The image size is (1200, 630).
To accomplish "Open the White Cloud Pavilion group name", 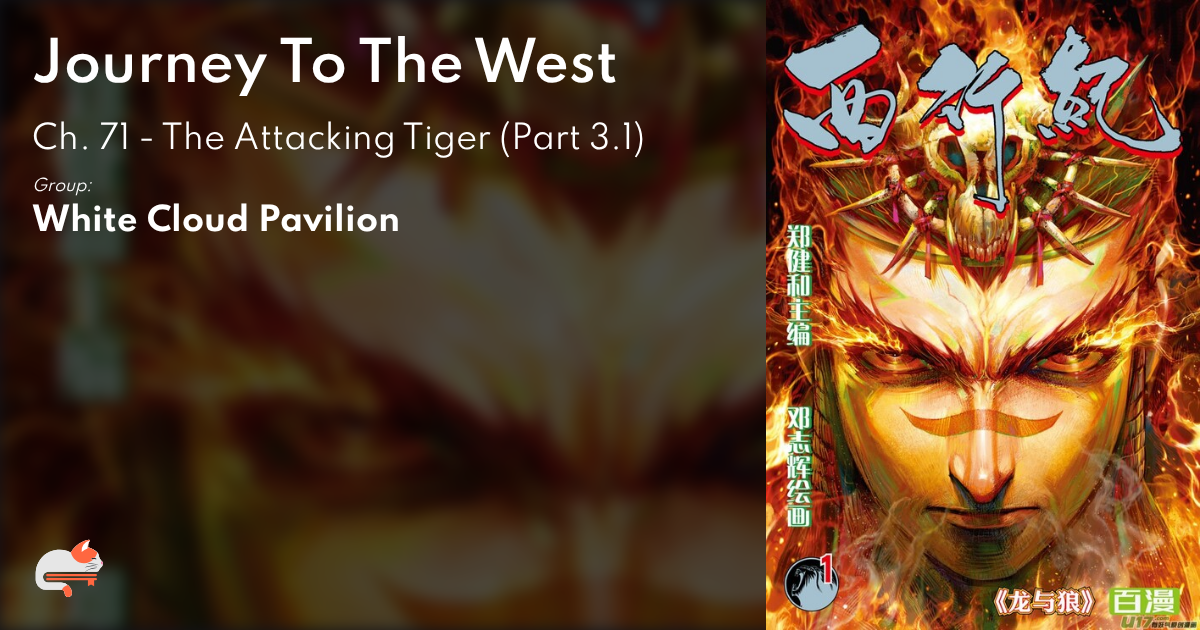I will [216, 219].
